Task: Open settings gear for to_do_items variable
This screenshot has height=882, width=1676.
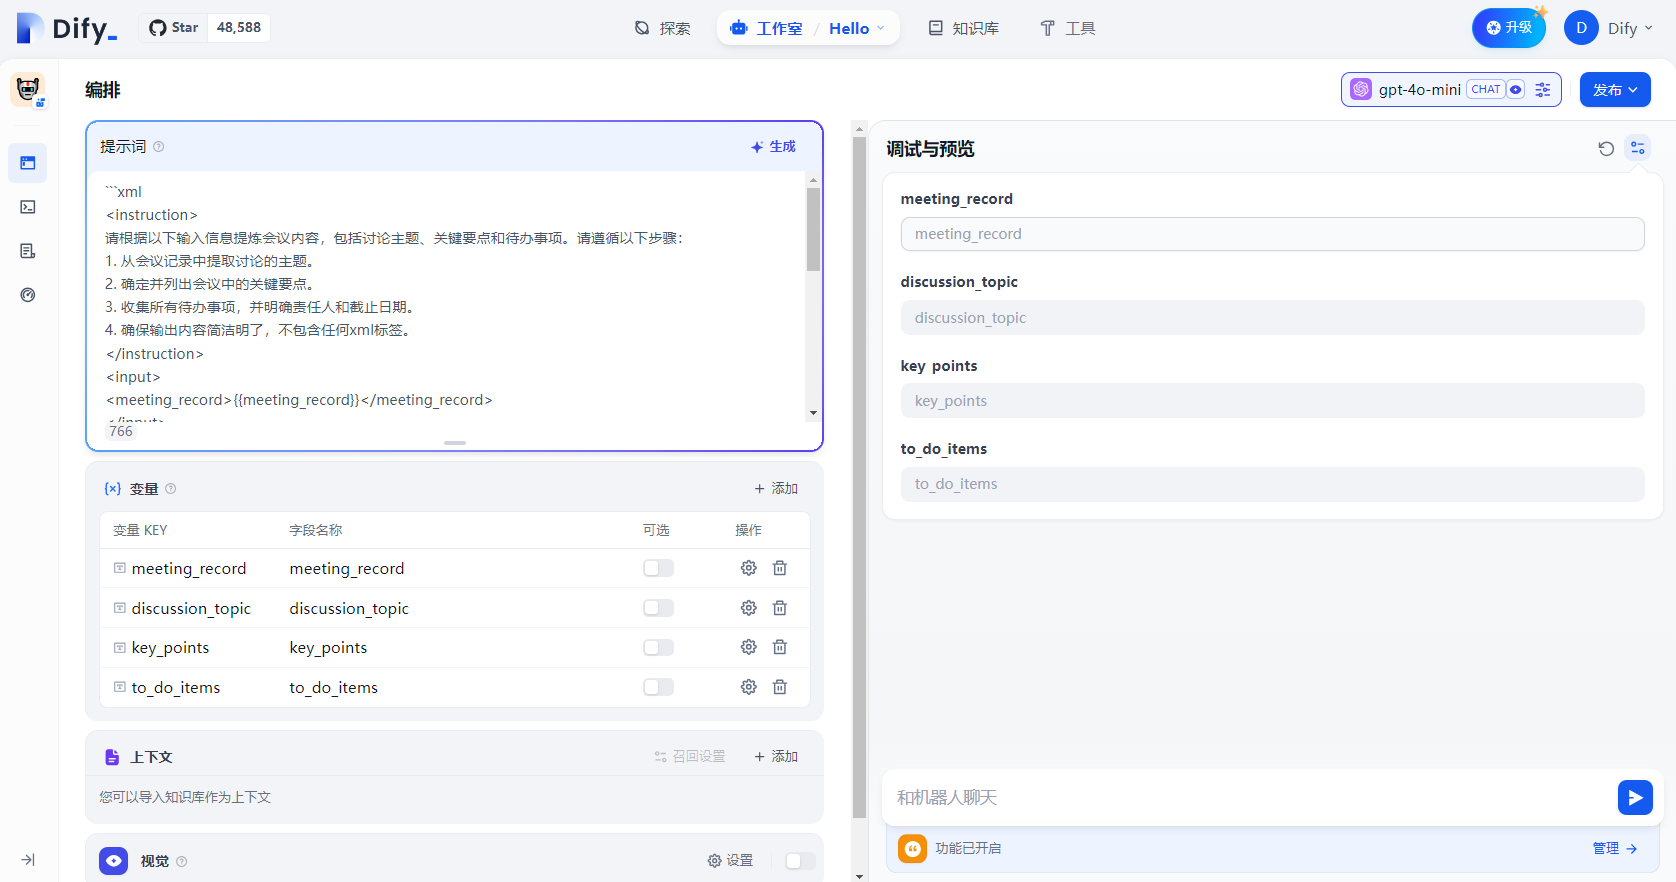Action: tap(748, 687)
